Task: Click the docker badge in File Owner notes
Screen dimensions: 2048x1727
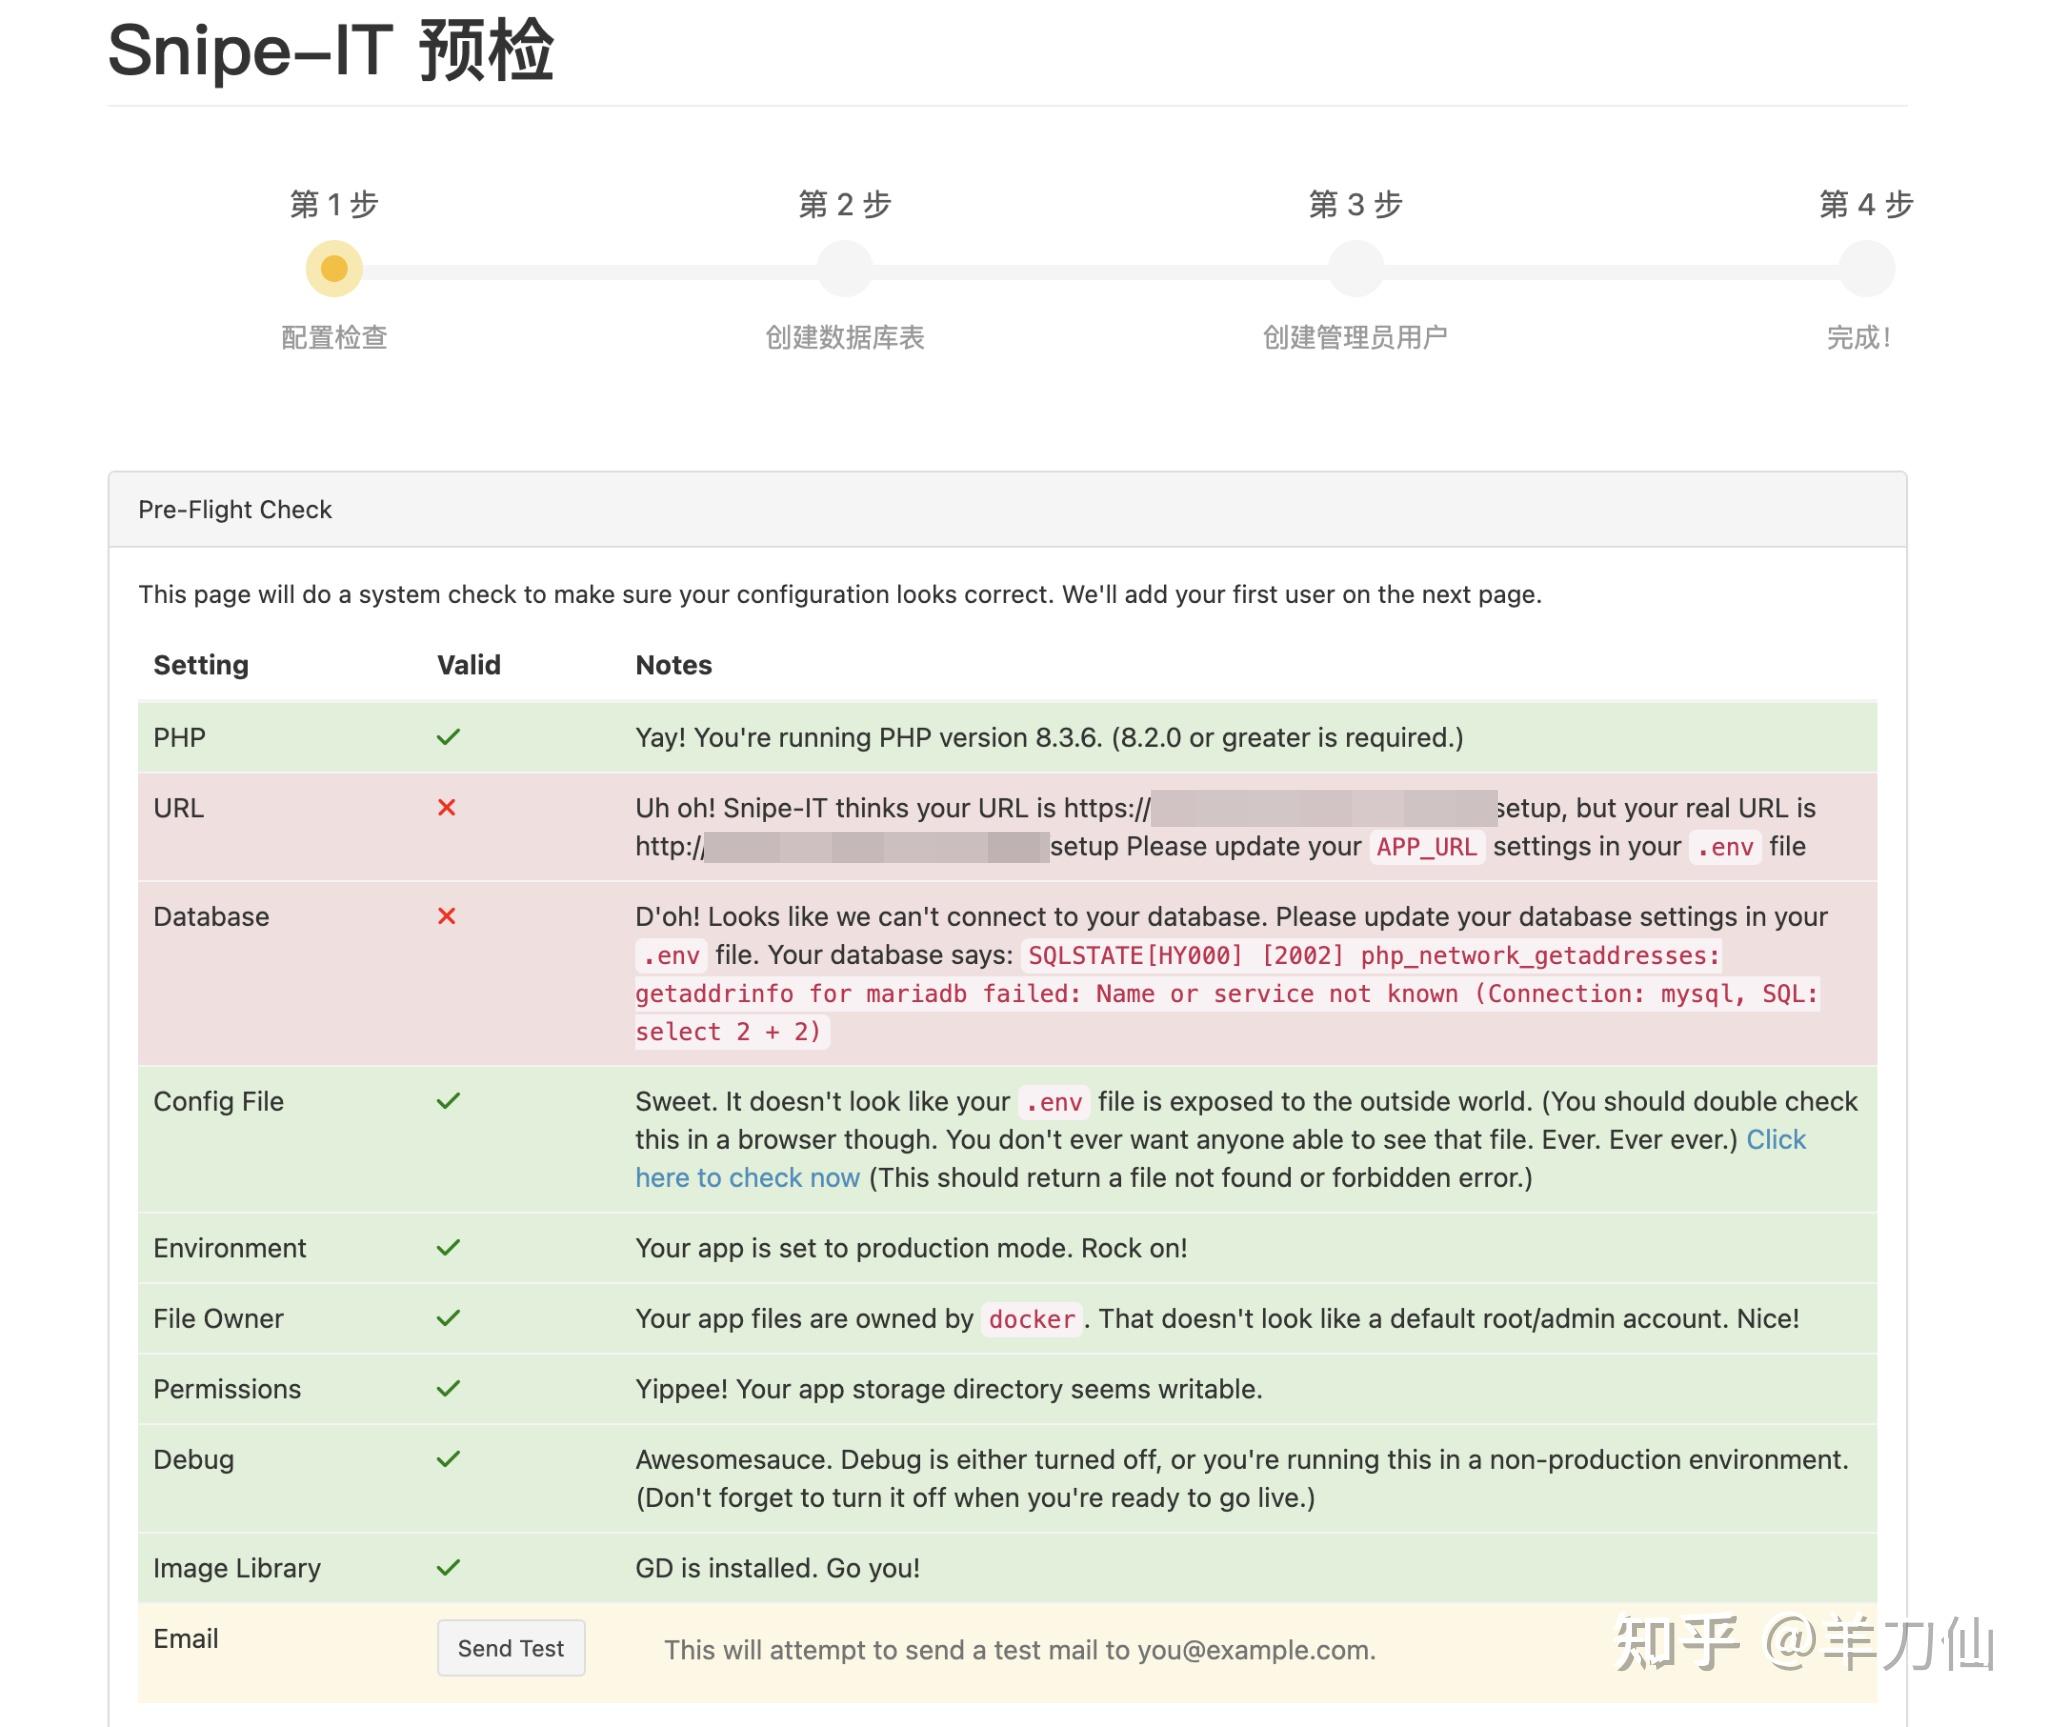Action: [1032, 1319]
